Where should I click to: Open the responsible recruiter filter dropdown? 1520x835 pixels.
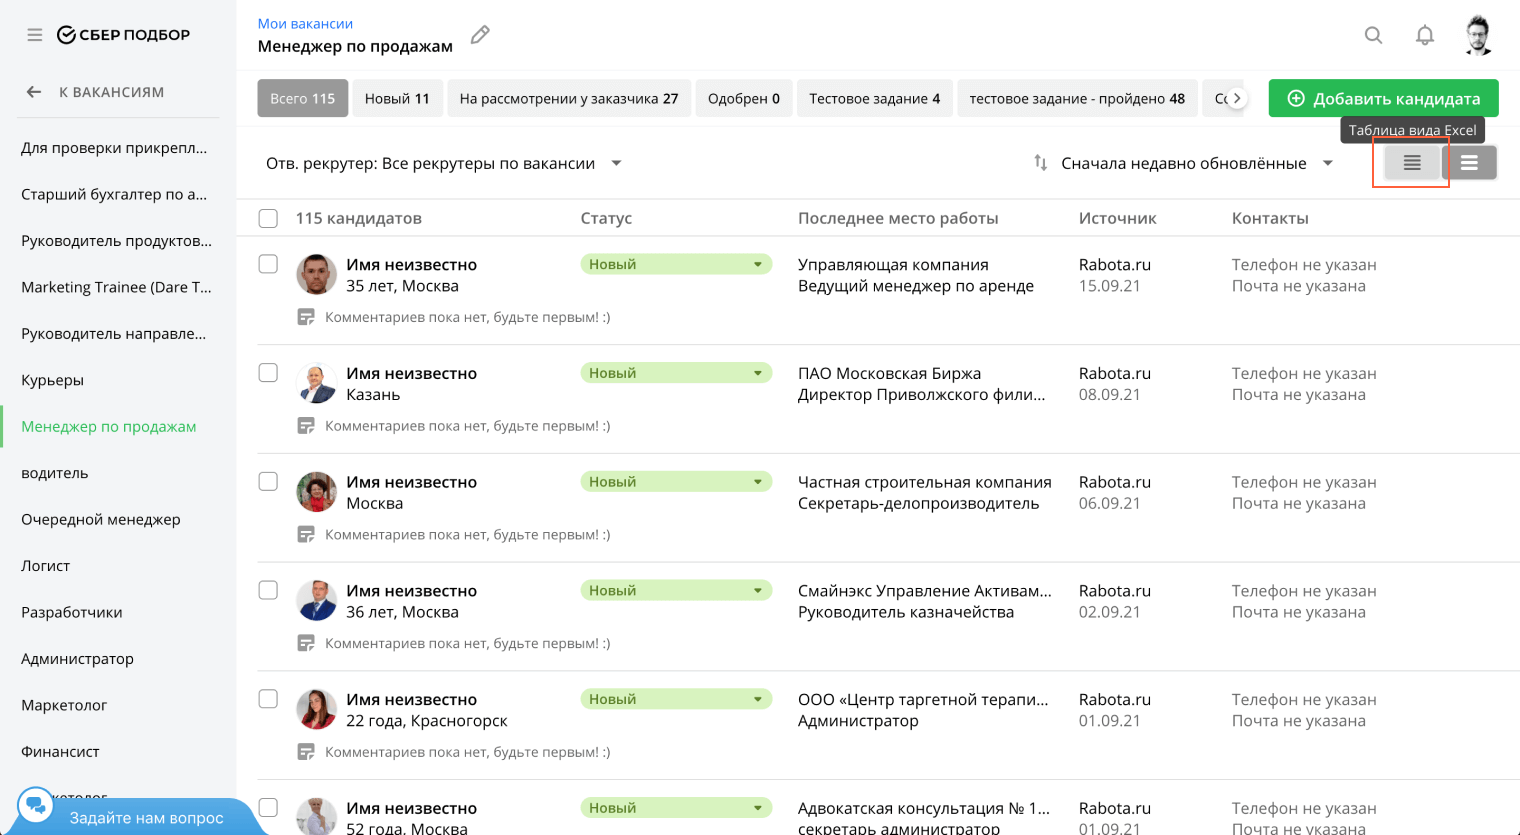[x=616, y=163]
